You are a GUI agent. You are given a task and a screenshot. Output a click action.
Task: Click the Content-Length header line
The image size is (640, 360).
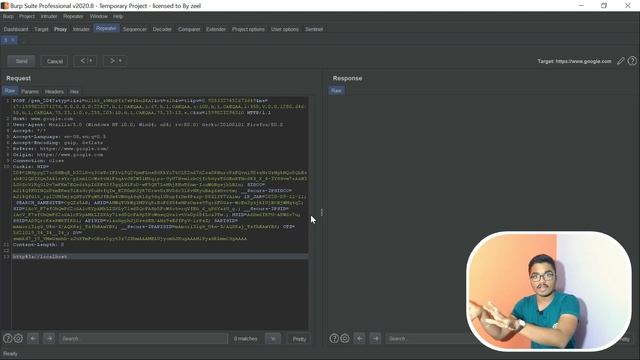38,244
